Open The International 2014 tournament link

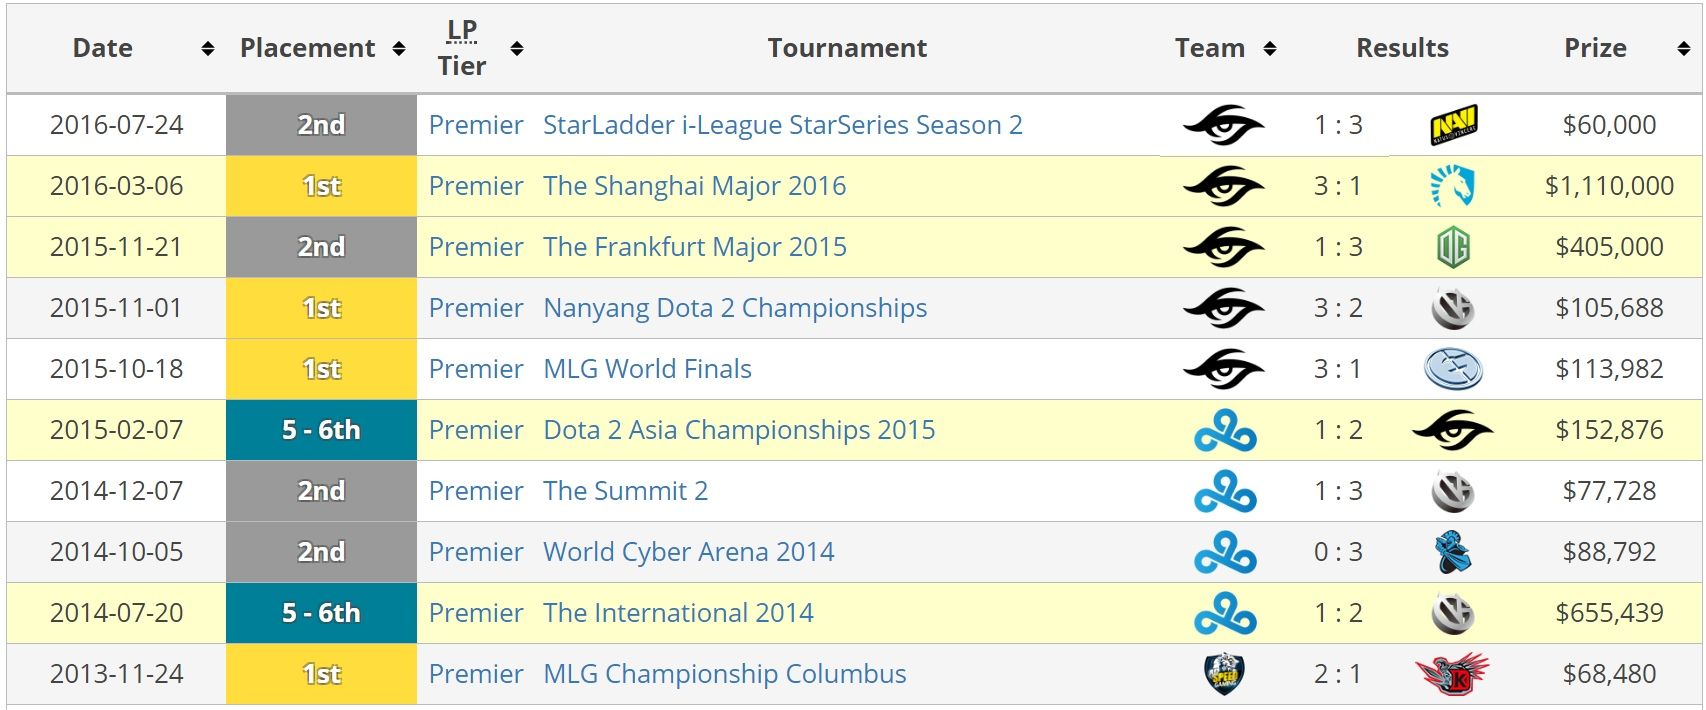tap(678, 613)
